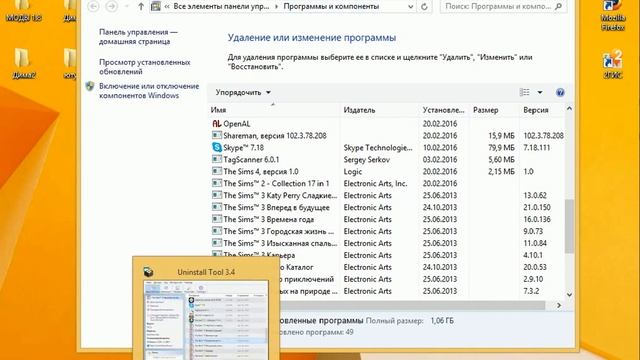Click the Uninstall Tool 3.4 taskbar icon
This screenshot has width=640, height=360.
[149, 272]
